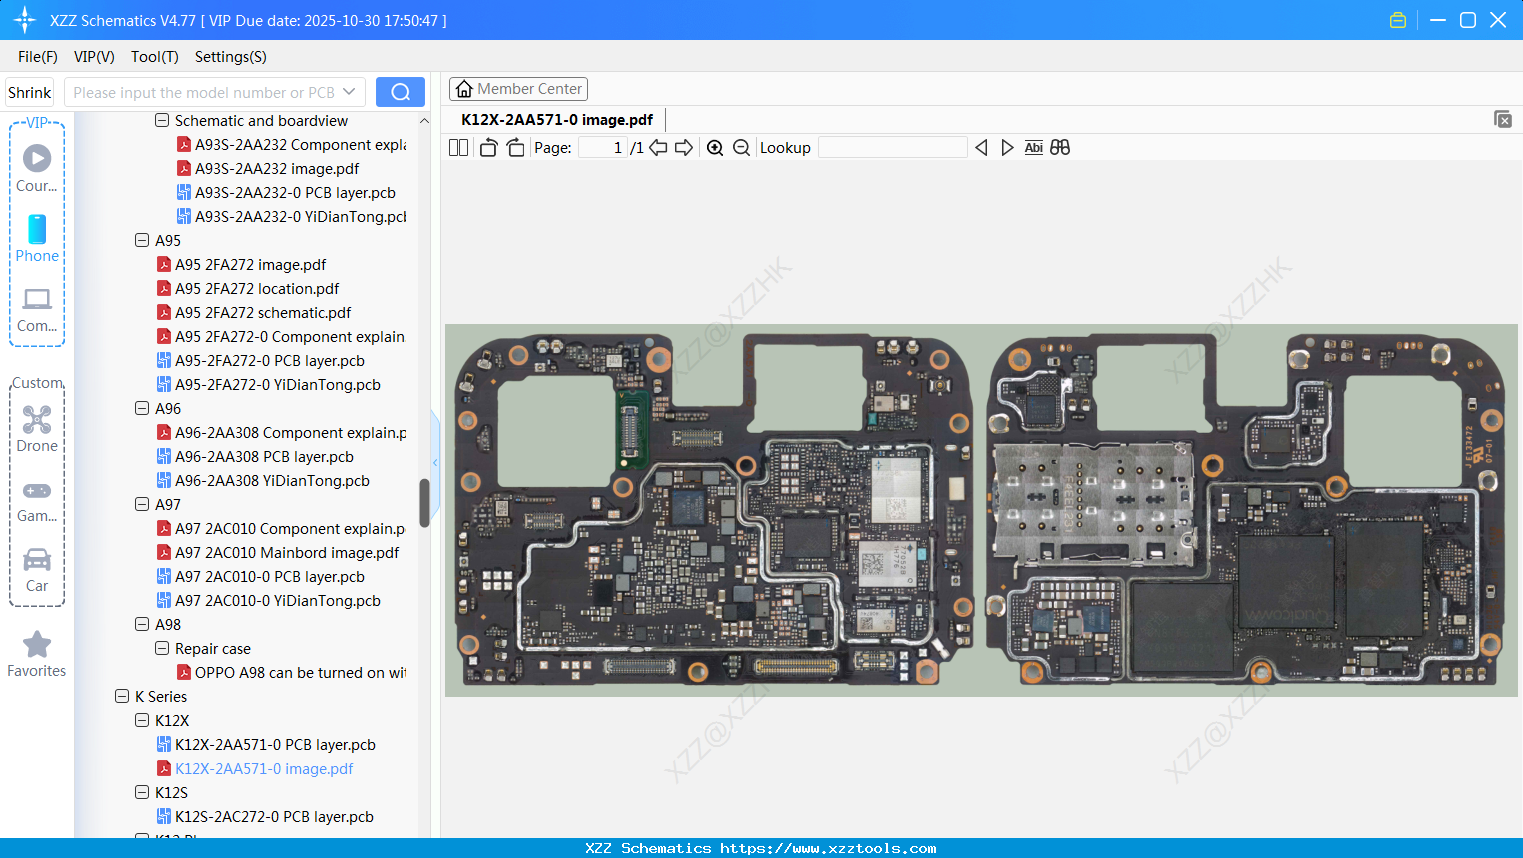
Task: Select the Phone icon in VIP panel
Action: pos(36,237)
